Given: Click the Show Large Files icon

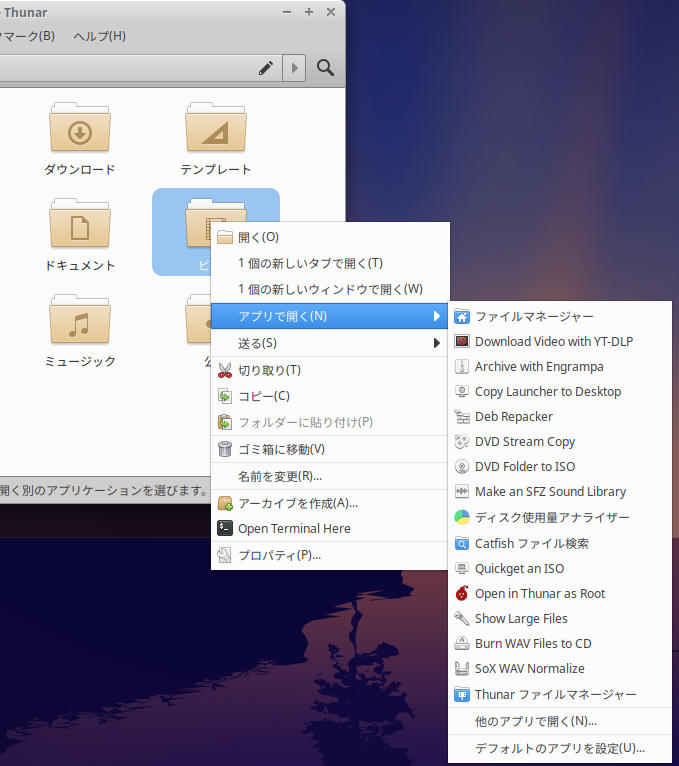Looking at the screenshot, I should click(x=462, y=618).
